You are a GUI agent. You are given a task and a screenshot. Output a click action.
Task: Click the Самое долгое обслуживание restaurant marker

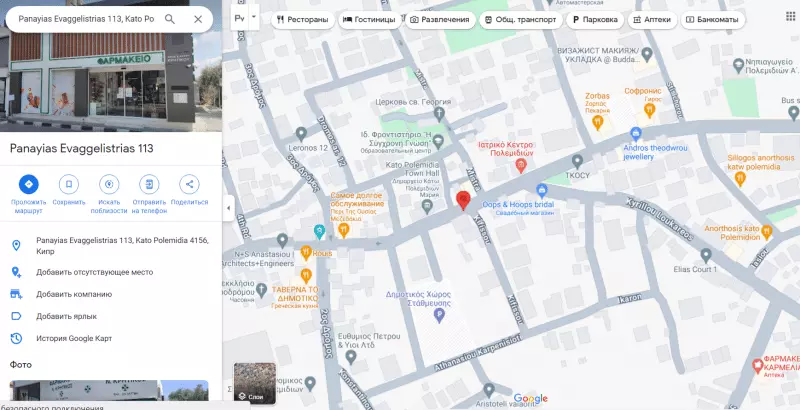click(x=343, y=230)
